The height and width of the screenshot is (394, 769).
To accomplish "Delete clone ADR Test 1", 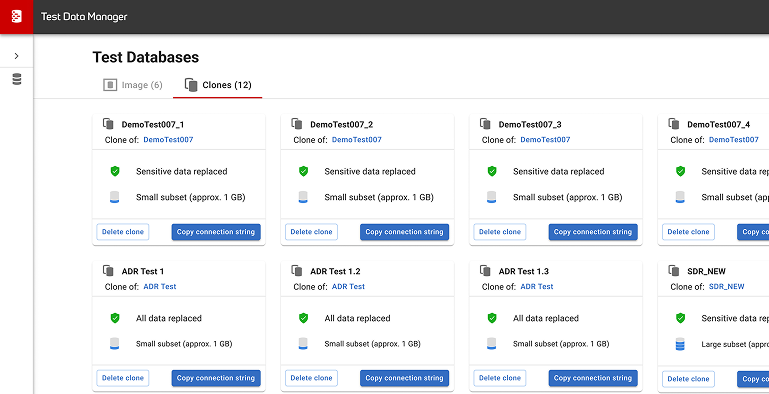I will click(123, 378).
